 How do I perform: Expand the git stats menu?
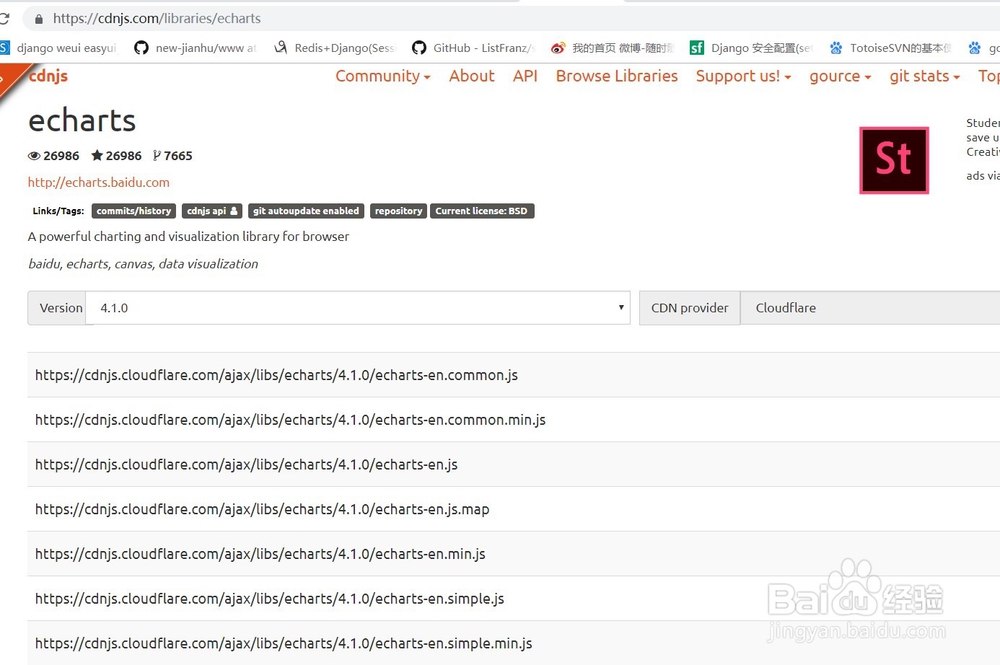(x=924, y=77)
